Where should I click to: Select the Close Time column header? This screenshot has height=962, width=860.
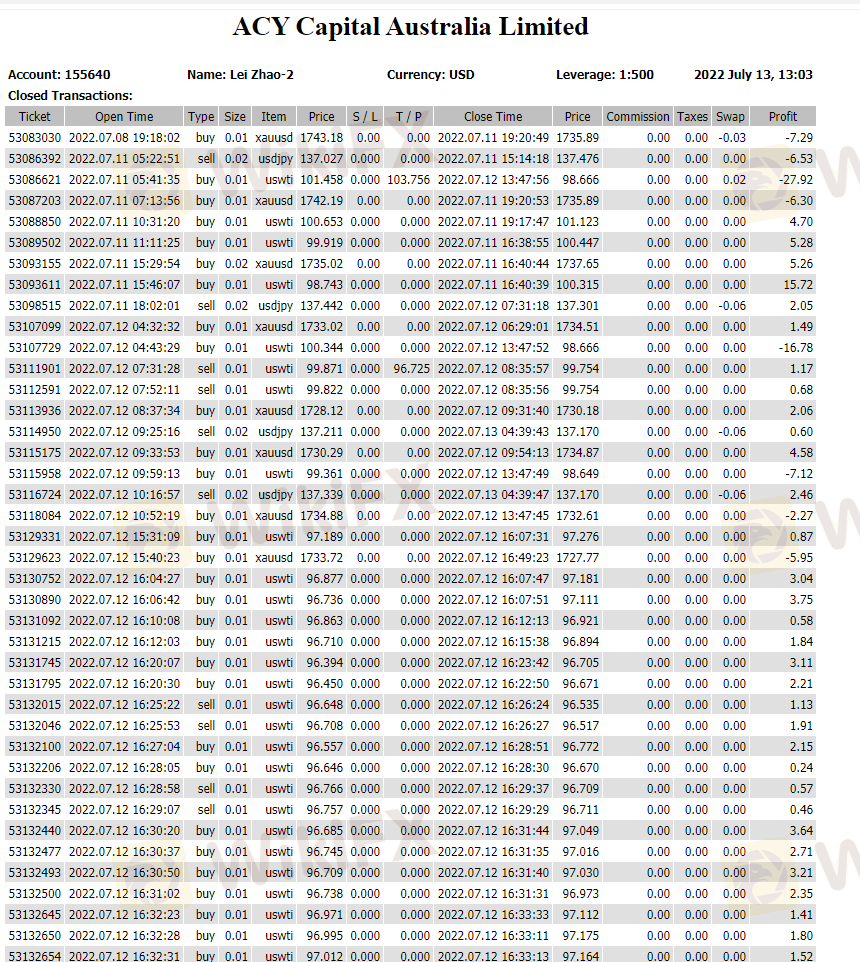493,117
